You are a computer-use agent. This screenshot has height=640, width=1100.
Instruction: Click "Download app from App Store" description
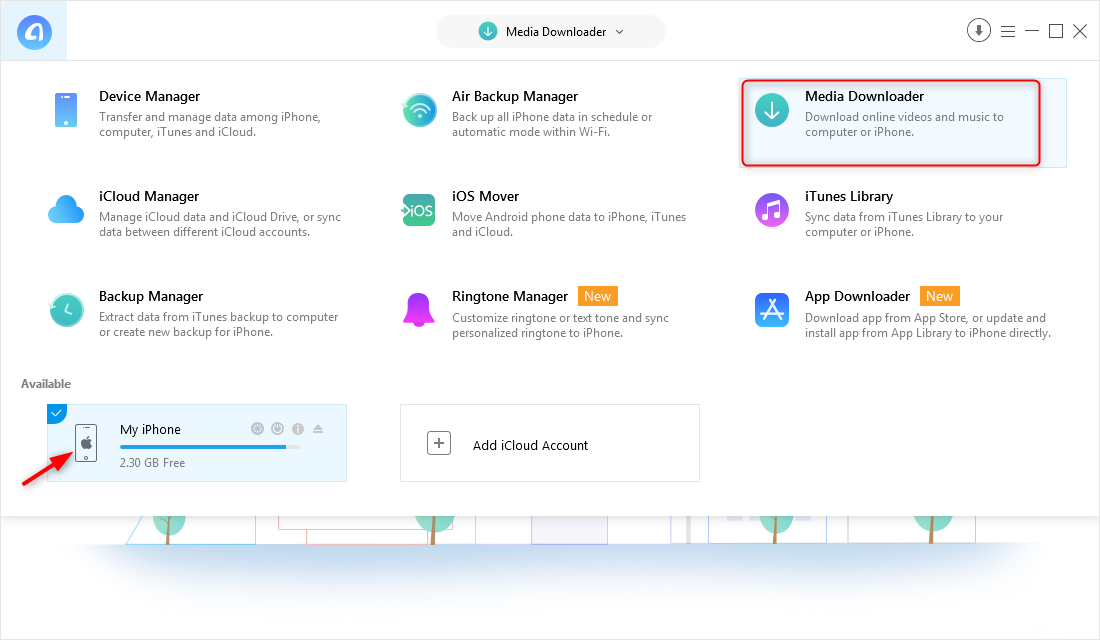click(x=928, y=325)
